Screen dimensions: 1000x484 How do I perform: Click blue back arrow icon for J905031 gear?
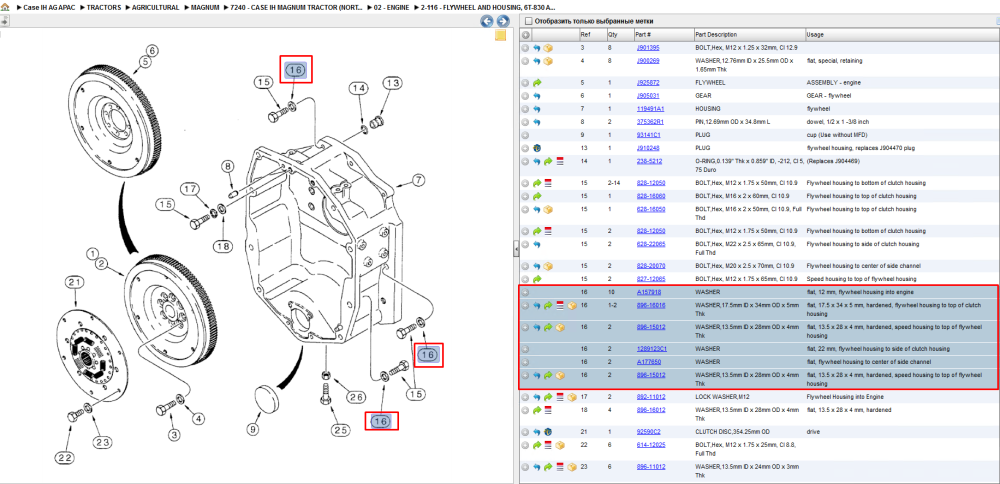537,96
